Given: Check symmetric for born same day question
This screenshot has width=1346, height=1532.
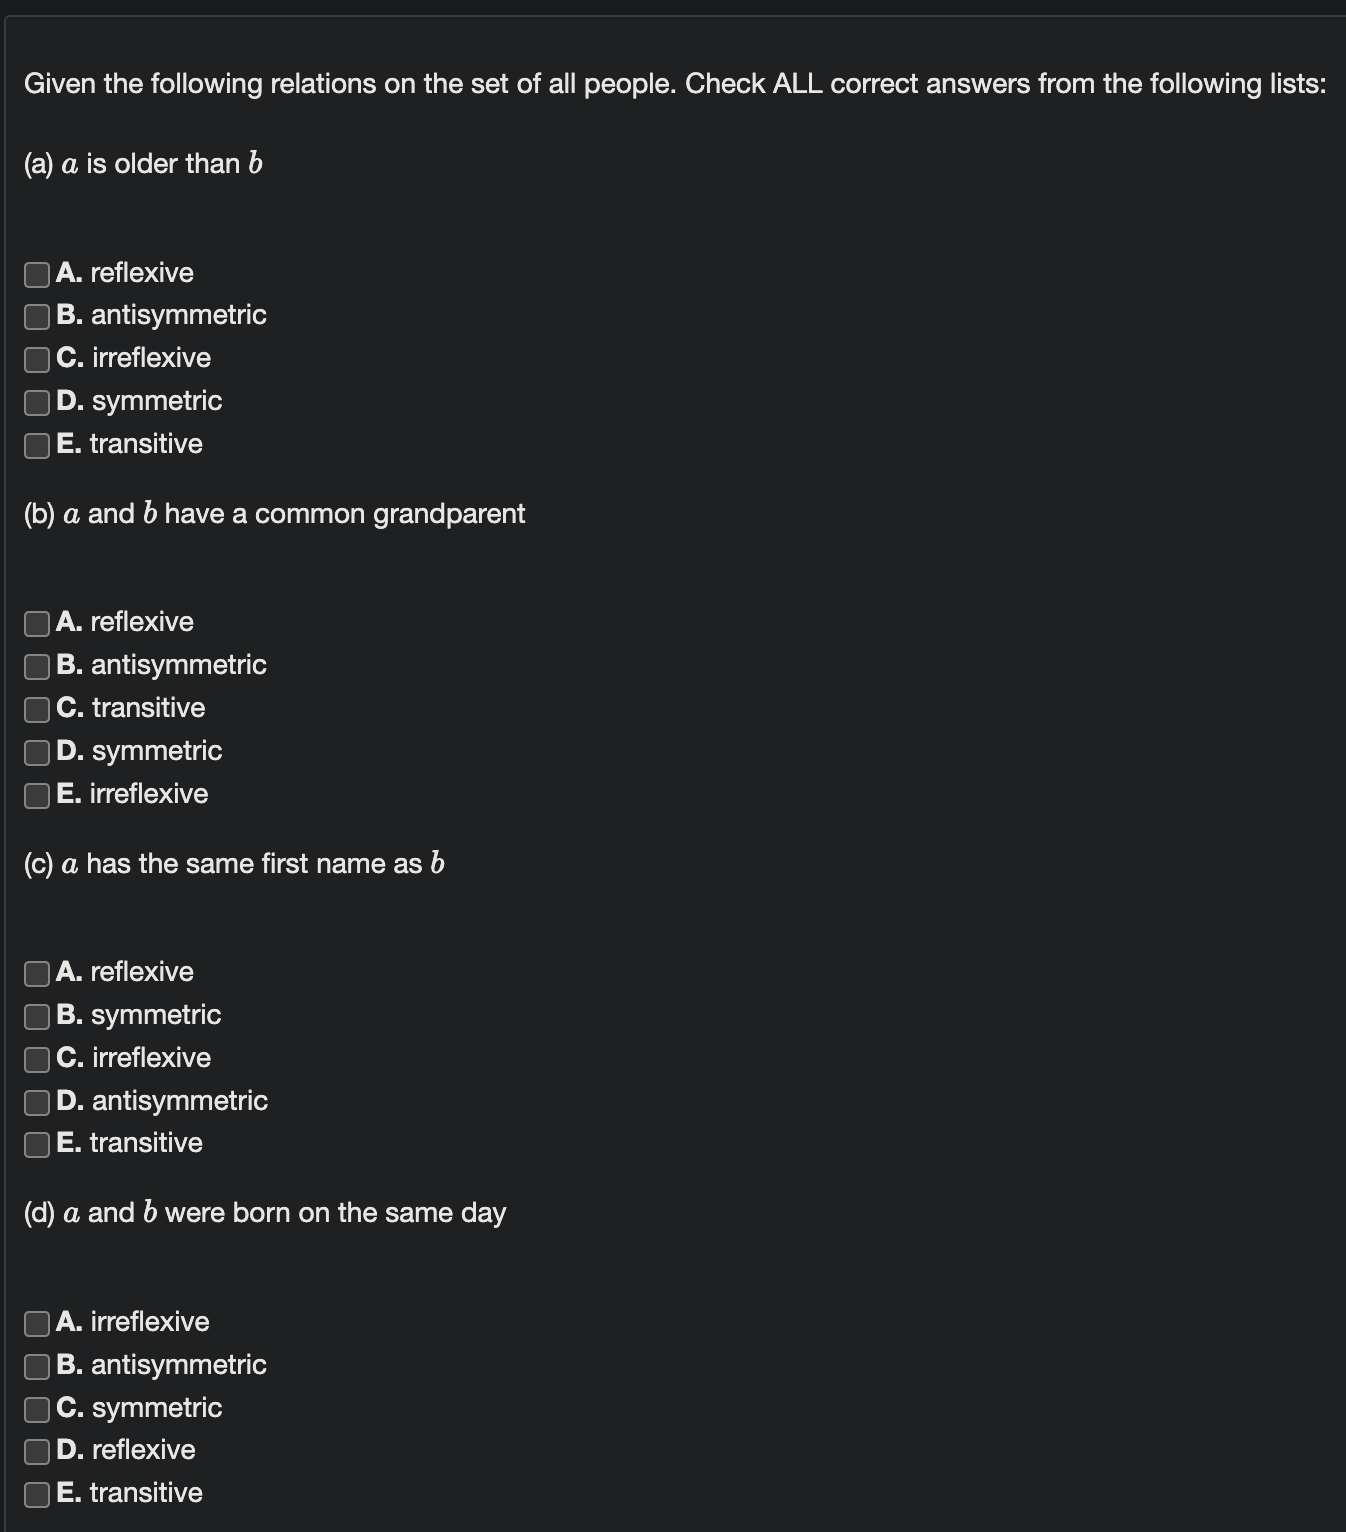Looking at the screenshot, I should (35, 1410).
